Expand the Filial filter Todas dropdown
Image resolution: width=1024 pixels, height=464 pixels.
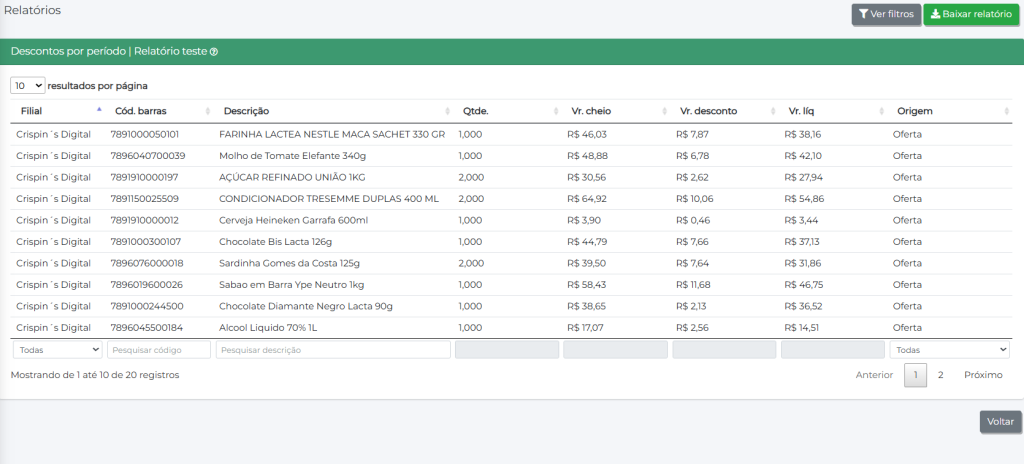click(57, 350)
